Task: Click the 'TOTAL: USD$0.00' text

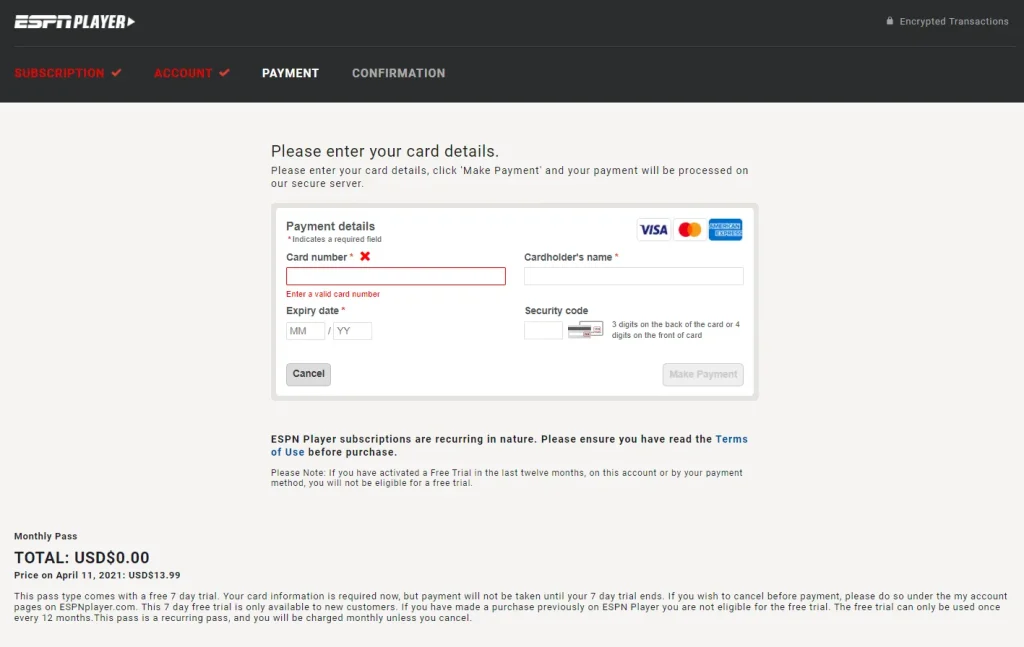Action: pos(82,558)
